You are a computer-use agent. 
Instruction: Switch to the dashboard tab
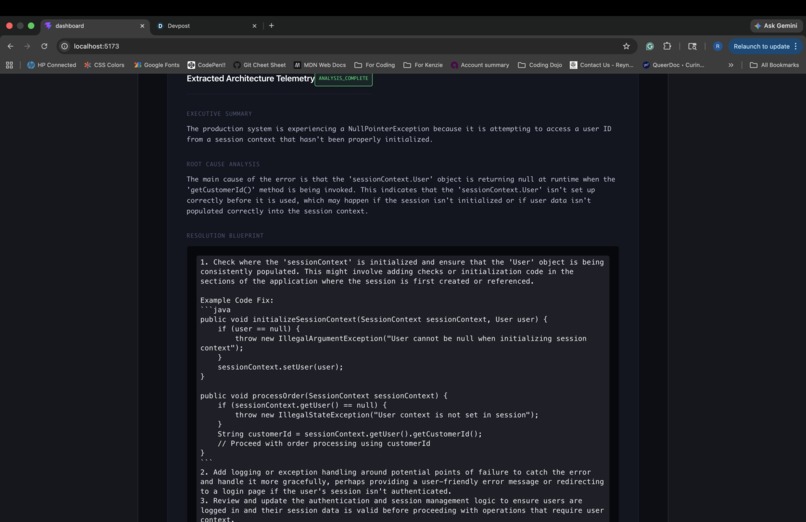[x=94, y=26]
